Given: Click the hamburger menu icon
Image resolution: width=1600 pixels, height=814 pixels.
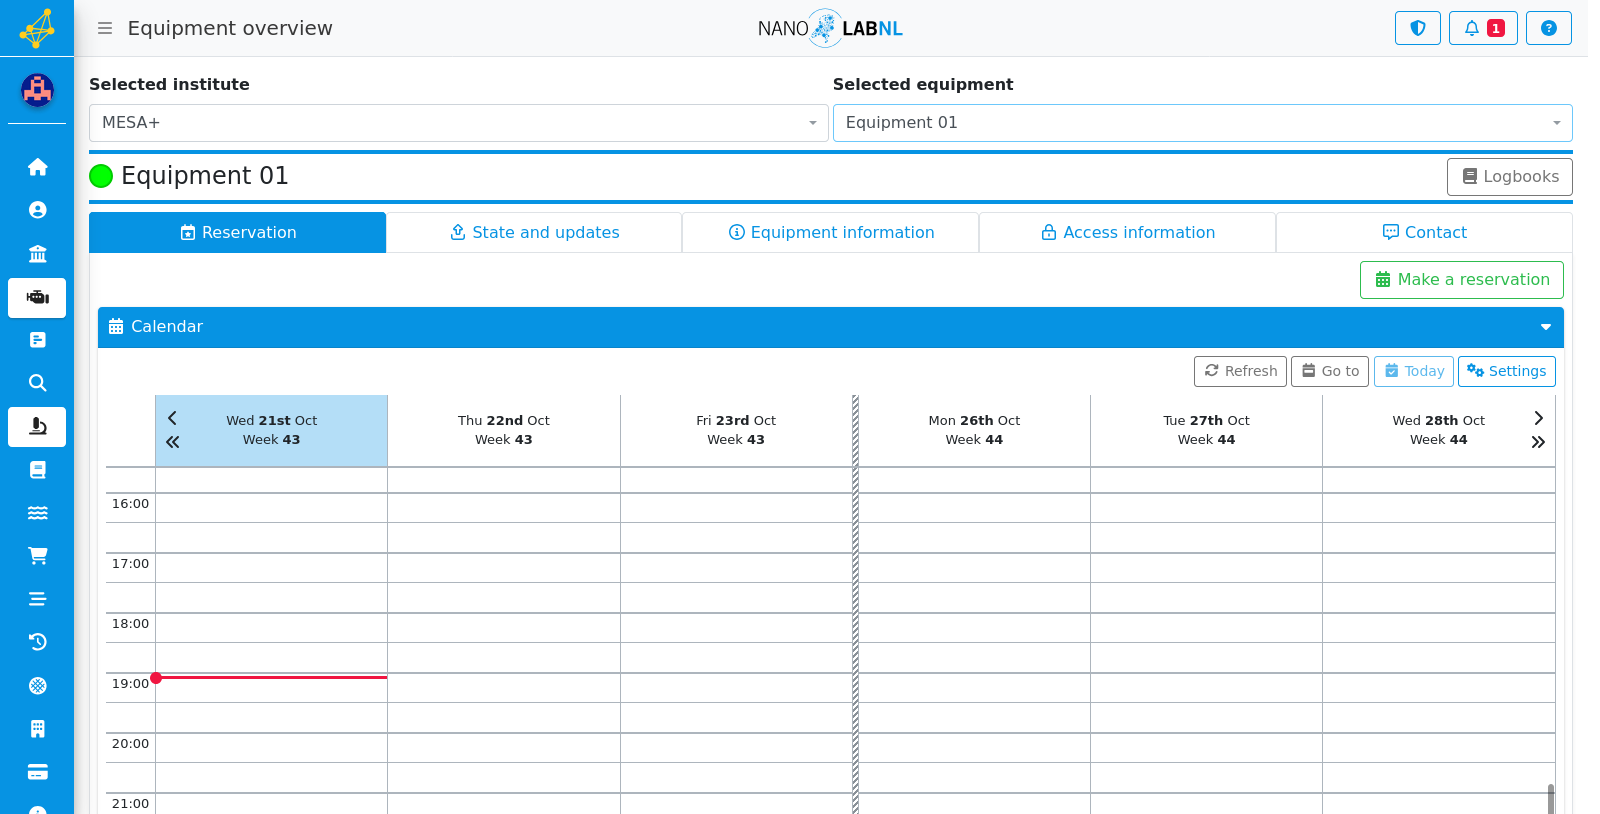Looking at the screenshot, I should [x=105, y=28].
